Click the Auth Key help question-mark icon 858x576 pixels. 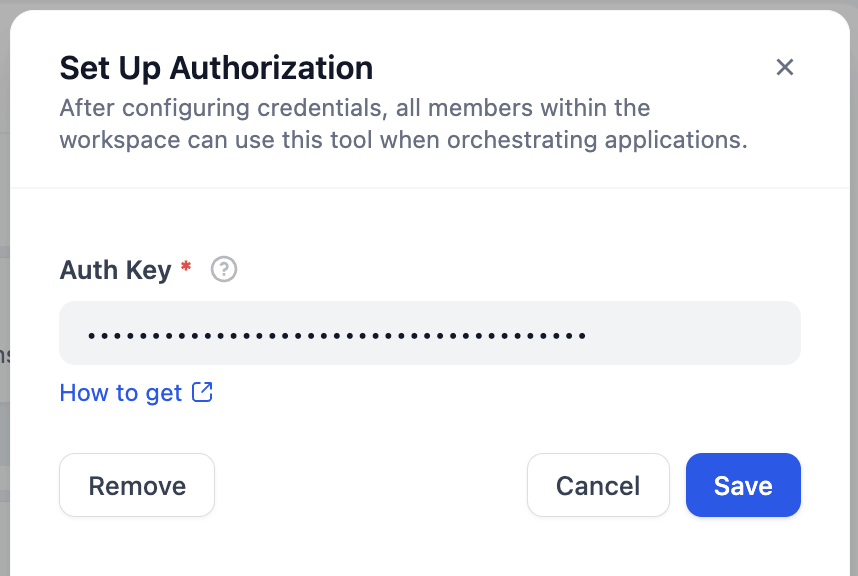tap(225, 269)
